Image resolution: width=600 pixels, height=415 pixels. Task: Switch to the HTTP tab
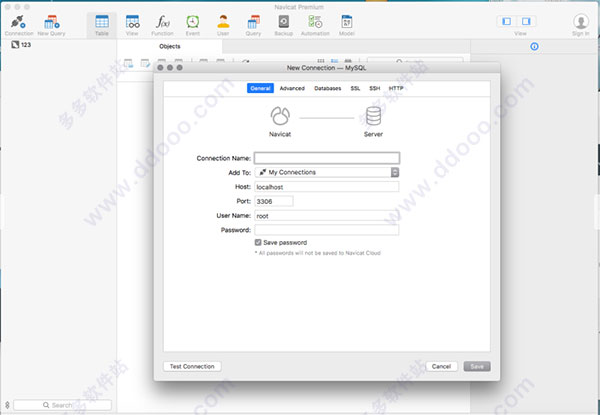click(396, 88)
